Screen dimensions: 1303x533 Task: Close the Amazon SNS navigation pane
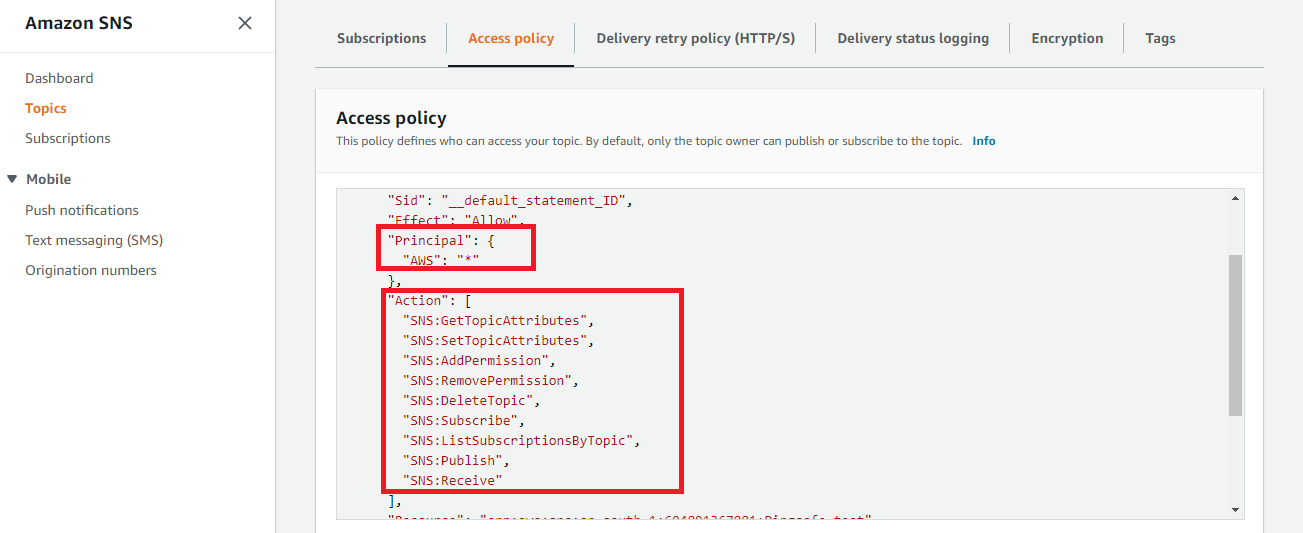[x=245, y=23]
